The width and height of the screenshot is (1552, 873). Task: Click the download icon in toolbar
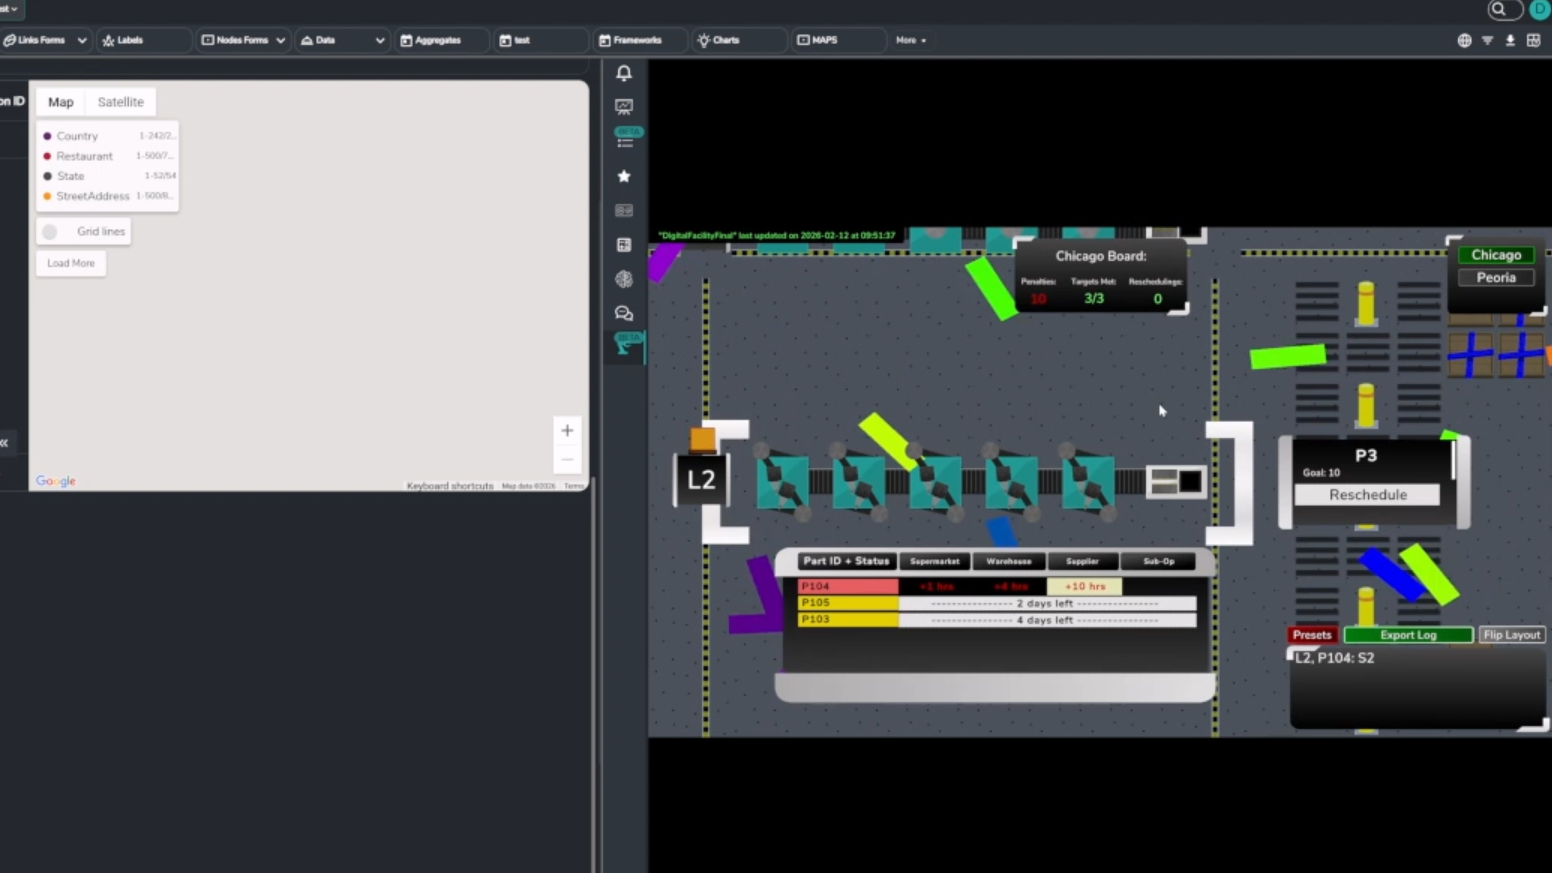(1510, 40)
